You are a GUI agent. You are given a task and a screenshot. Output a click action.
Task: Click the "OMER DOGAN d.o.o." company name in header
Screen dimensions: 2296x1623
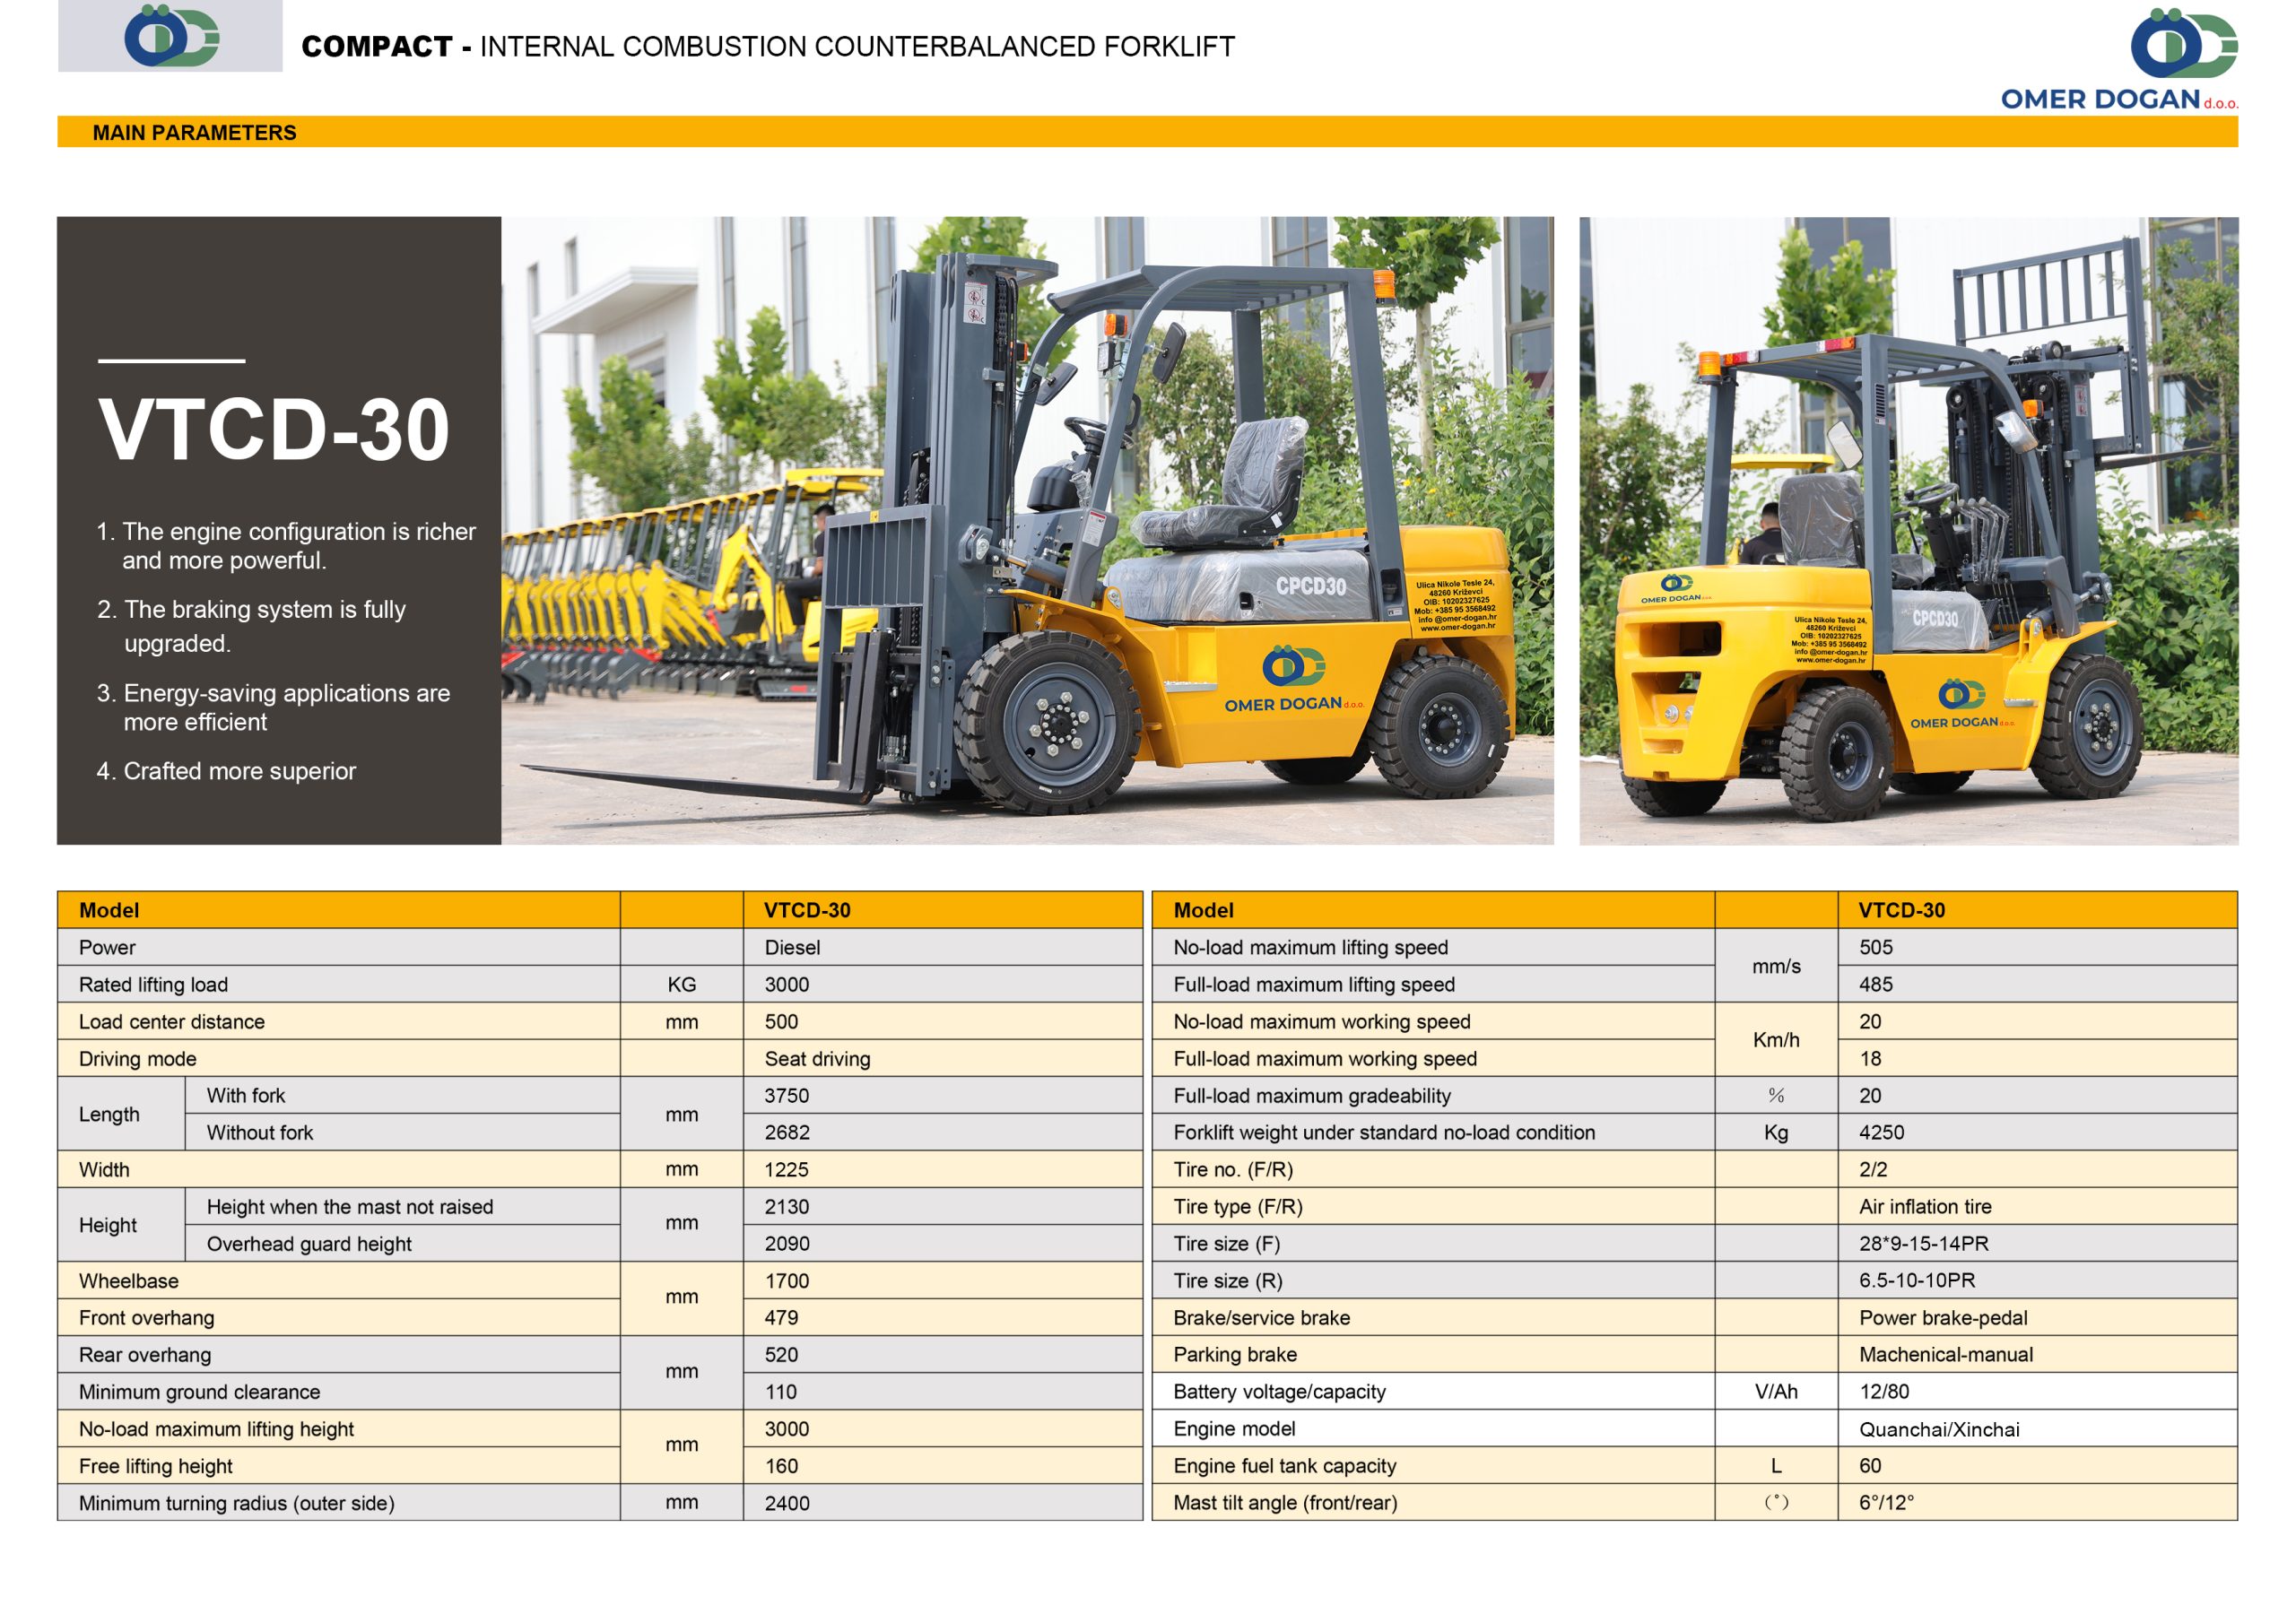[x=2119, y=99]
